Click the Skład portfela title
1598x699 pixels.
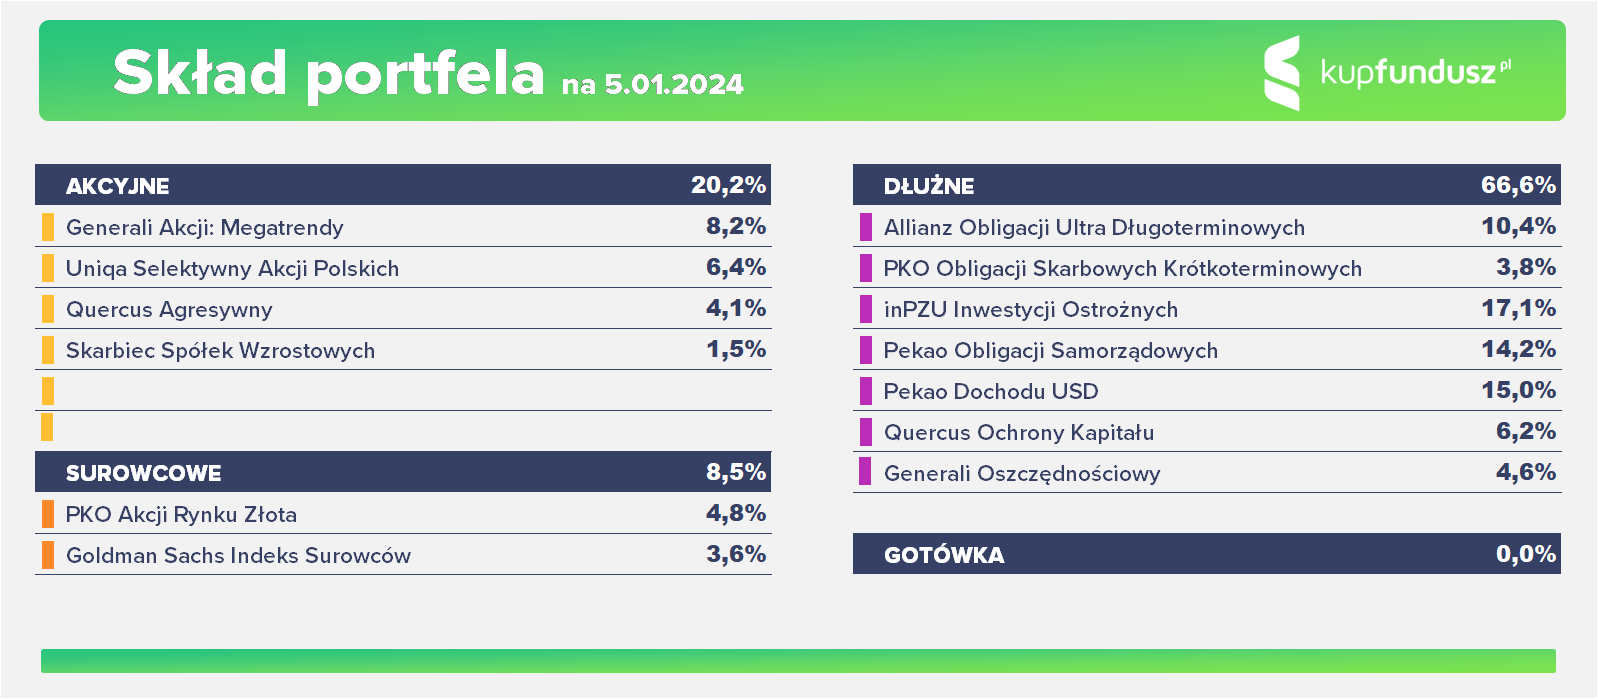328,74
